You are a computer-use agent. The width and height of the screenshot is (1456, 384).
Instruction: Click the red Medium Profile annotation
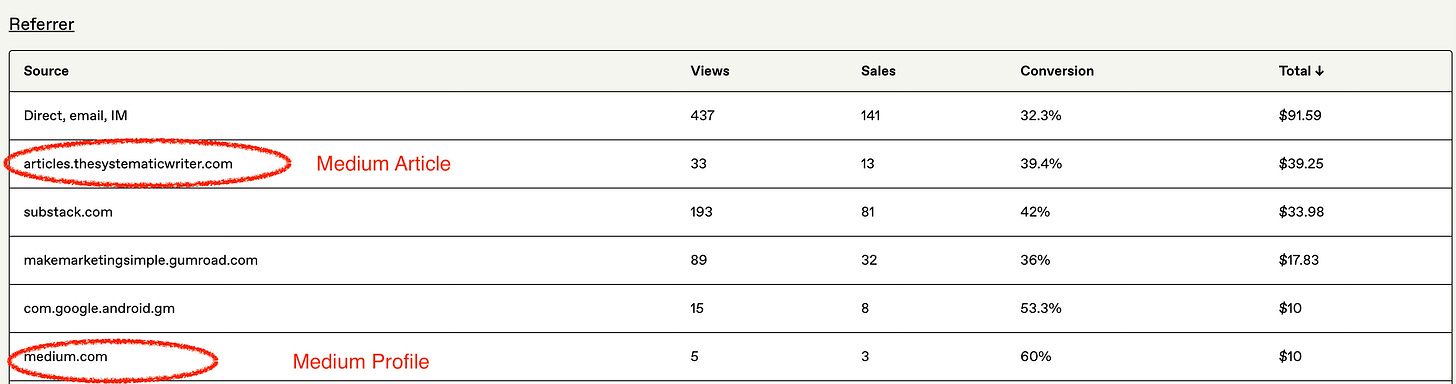click(x=361, y=362)
